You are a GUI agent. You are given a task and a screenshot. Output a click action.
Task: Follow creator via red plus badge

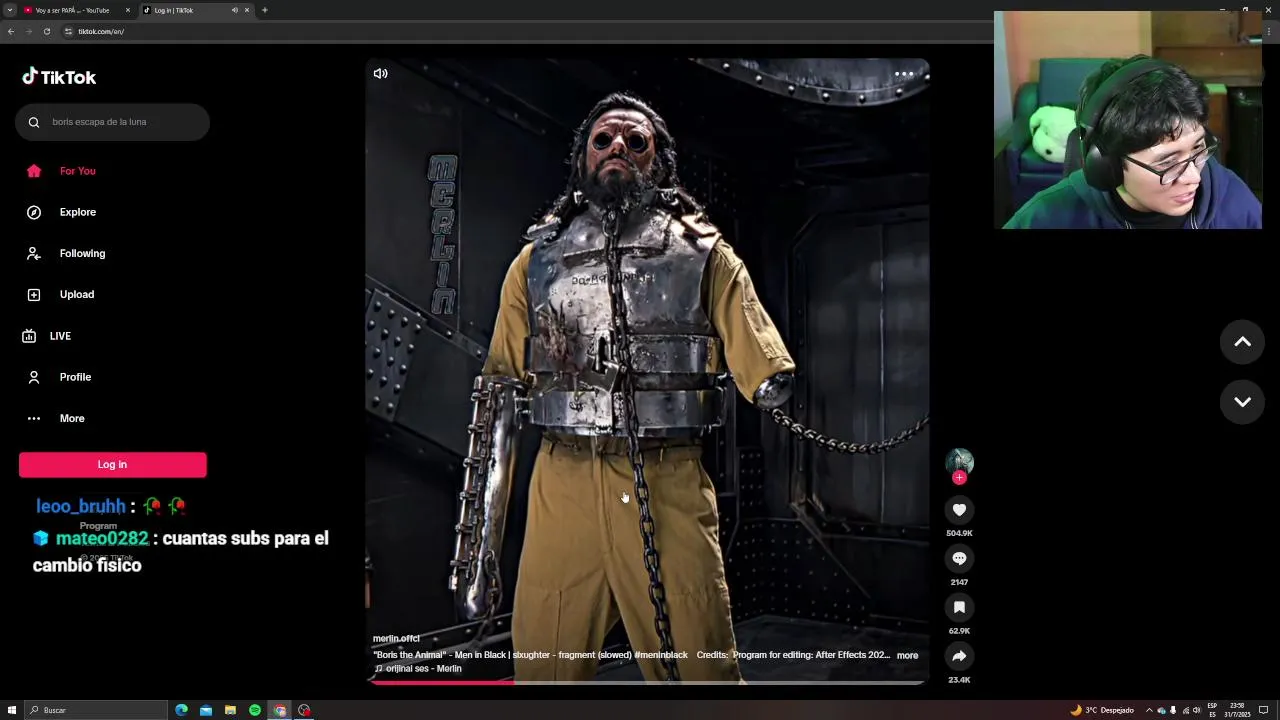coord(959,478)
